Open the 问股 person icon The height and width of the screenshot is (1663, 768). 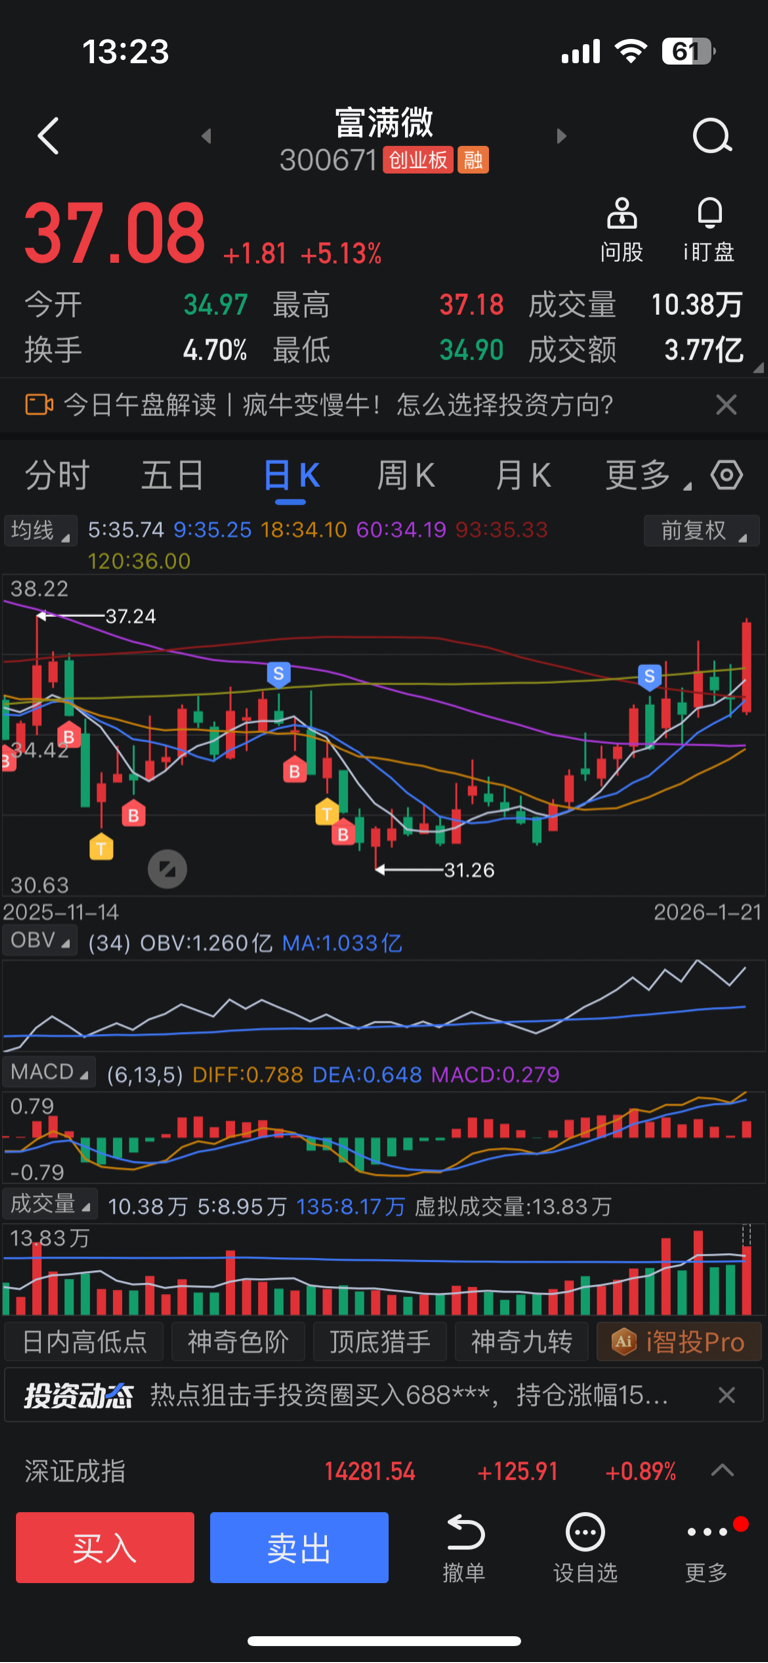point(622,213)
